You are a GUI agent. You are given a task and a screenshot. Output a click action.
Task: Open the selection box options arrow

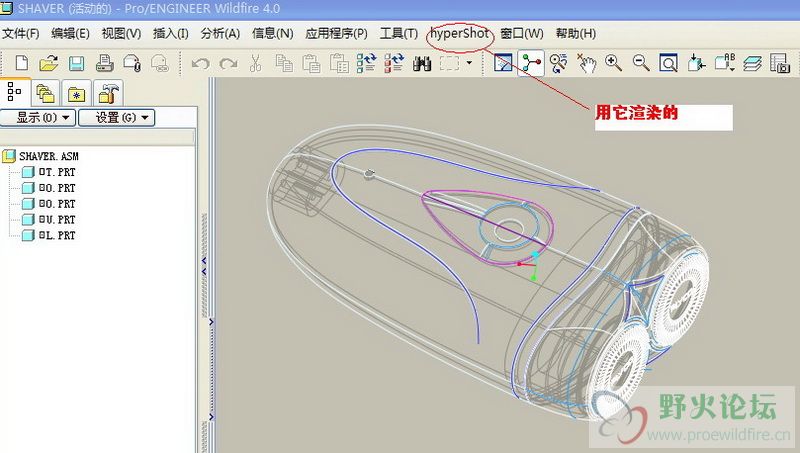pos(469,63)
